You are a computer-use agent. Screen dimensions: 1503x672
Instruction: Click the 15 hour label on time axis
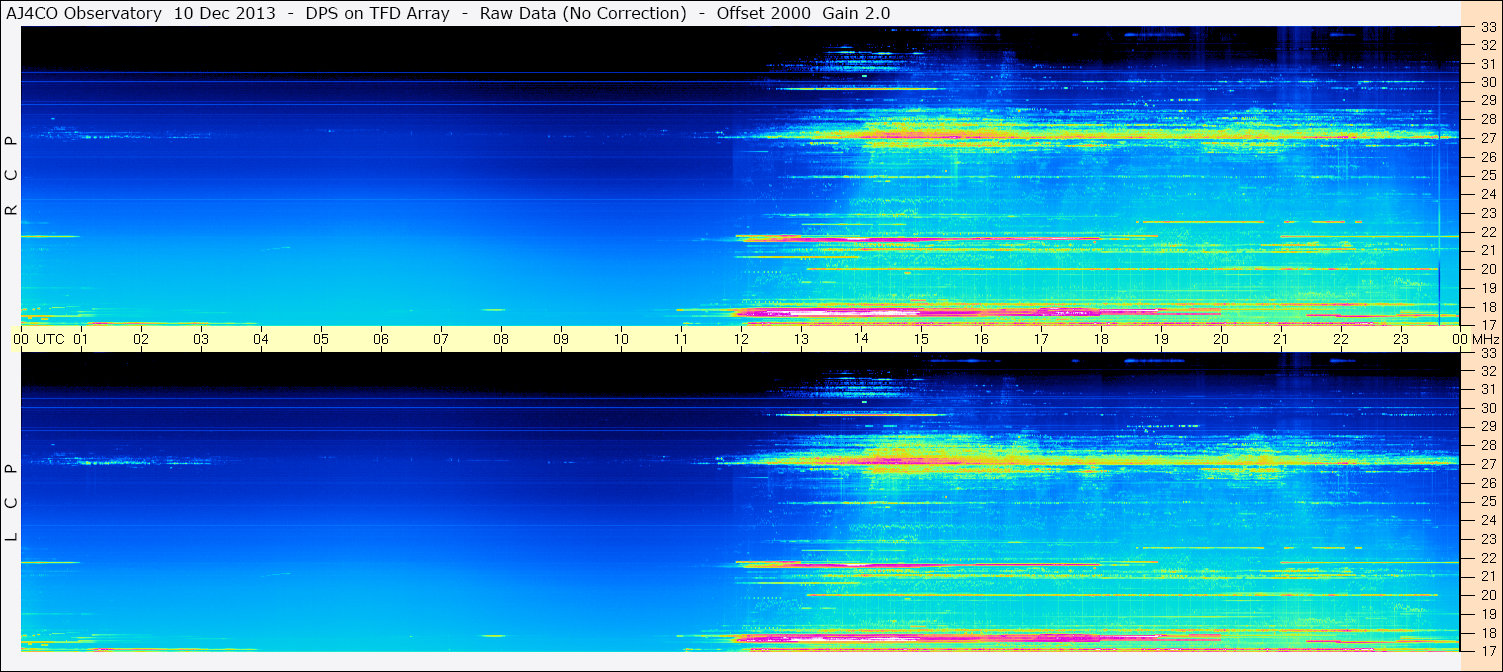click(x=921, y=340)
